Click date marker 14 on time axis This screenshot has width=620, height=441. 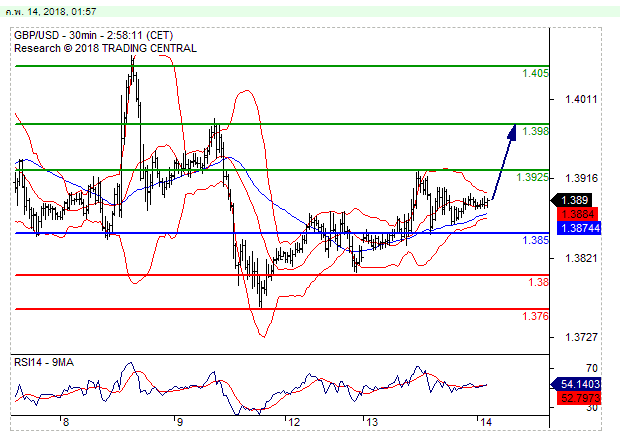point(486,422)
